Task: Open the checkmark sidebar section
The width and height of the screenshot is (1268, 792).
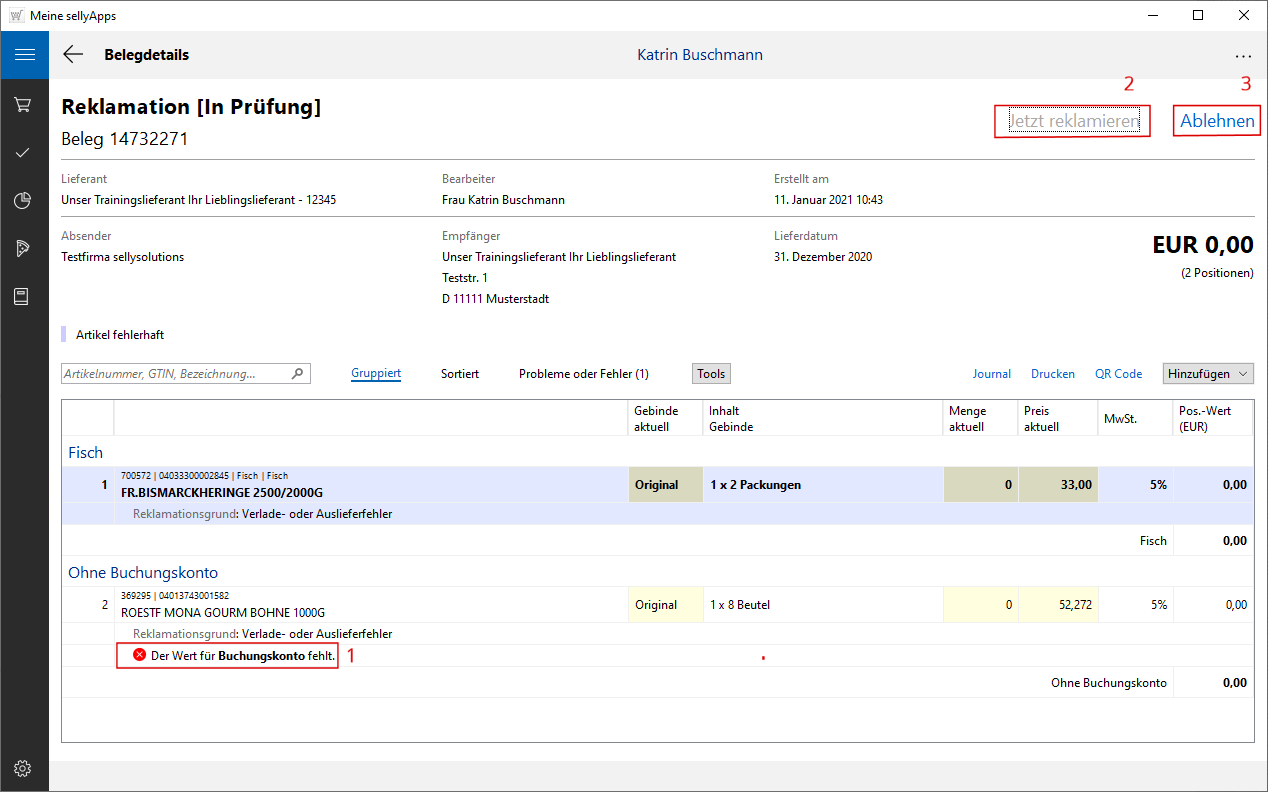Action: pyautogui.click(x=24, y=152)
